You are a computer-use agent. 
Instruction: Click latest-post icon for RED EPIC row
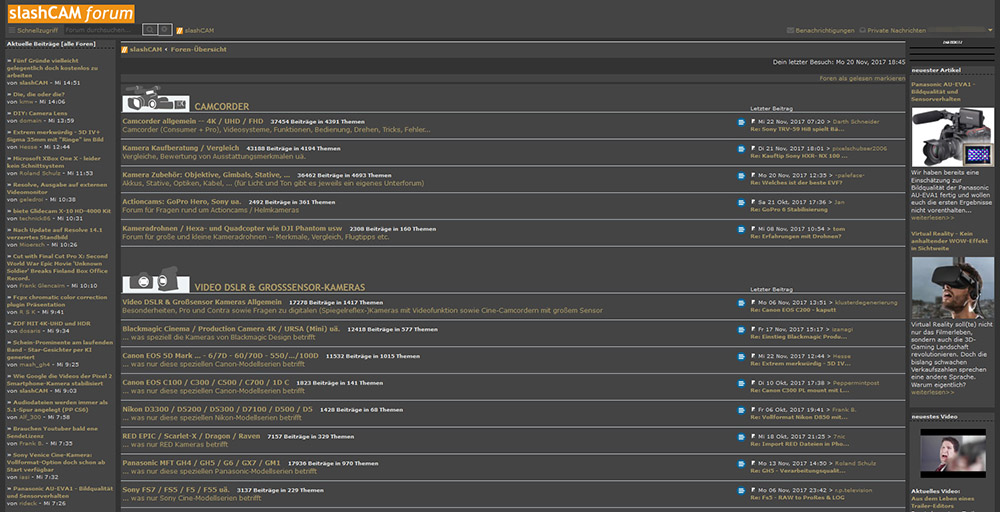[741, 437]
